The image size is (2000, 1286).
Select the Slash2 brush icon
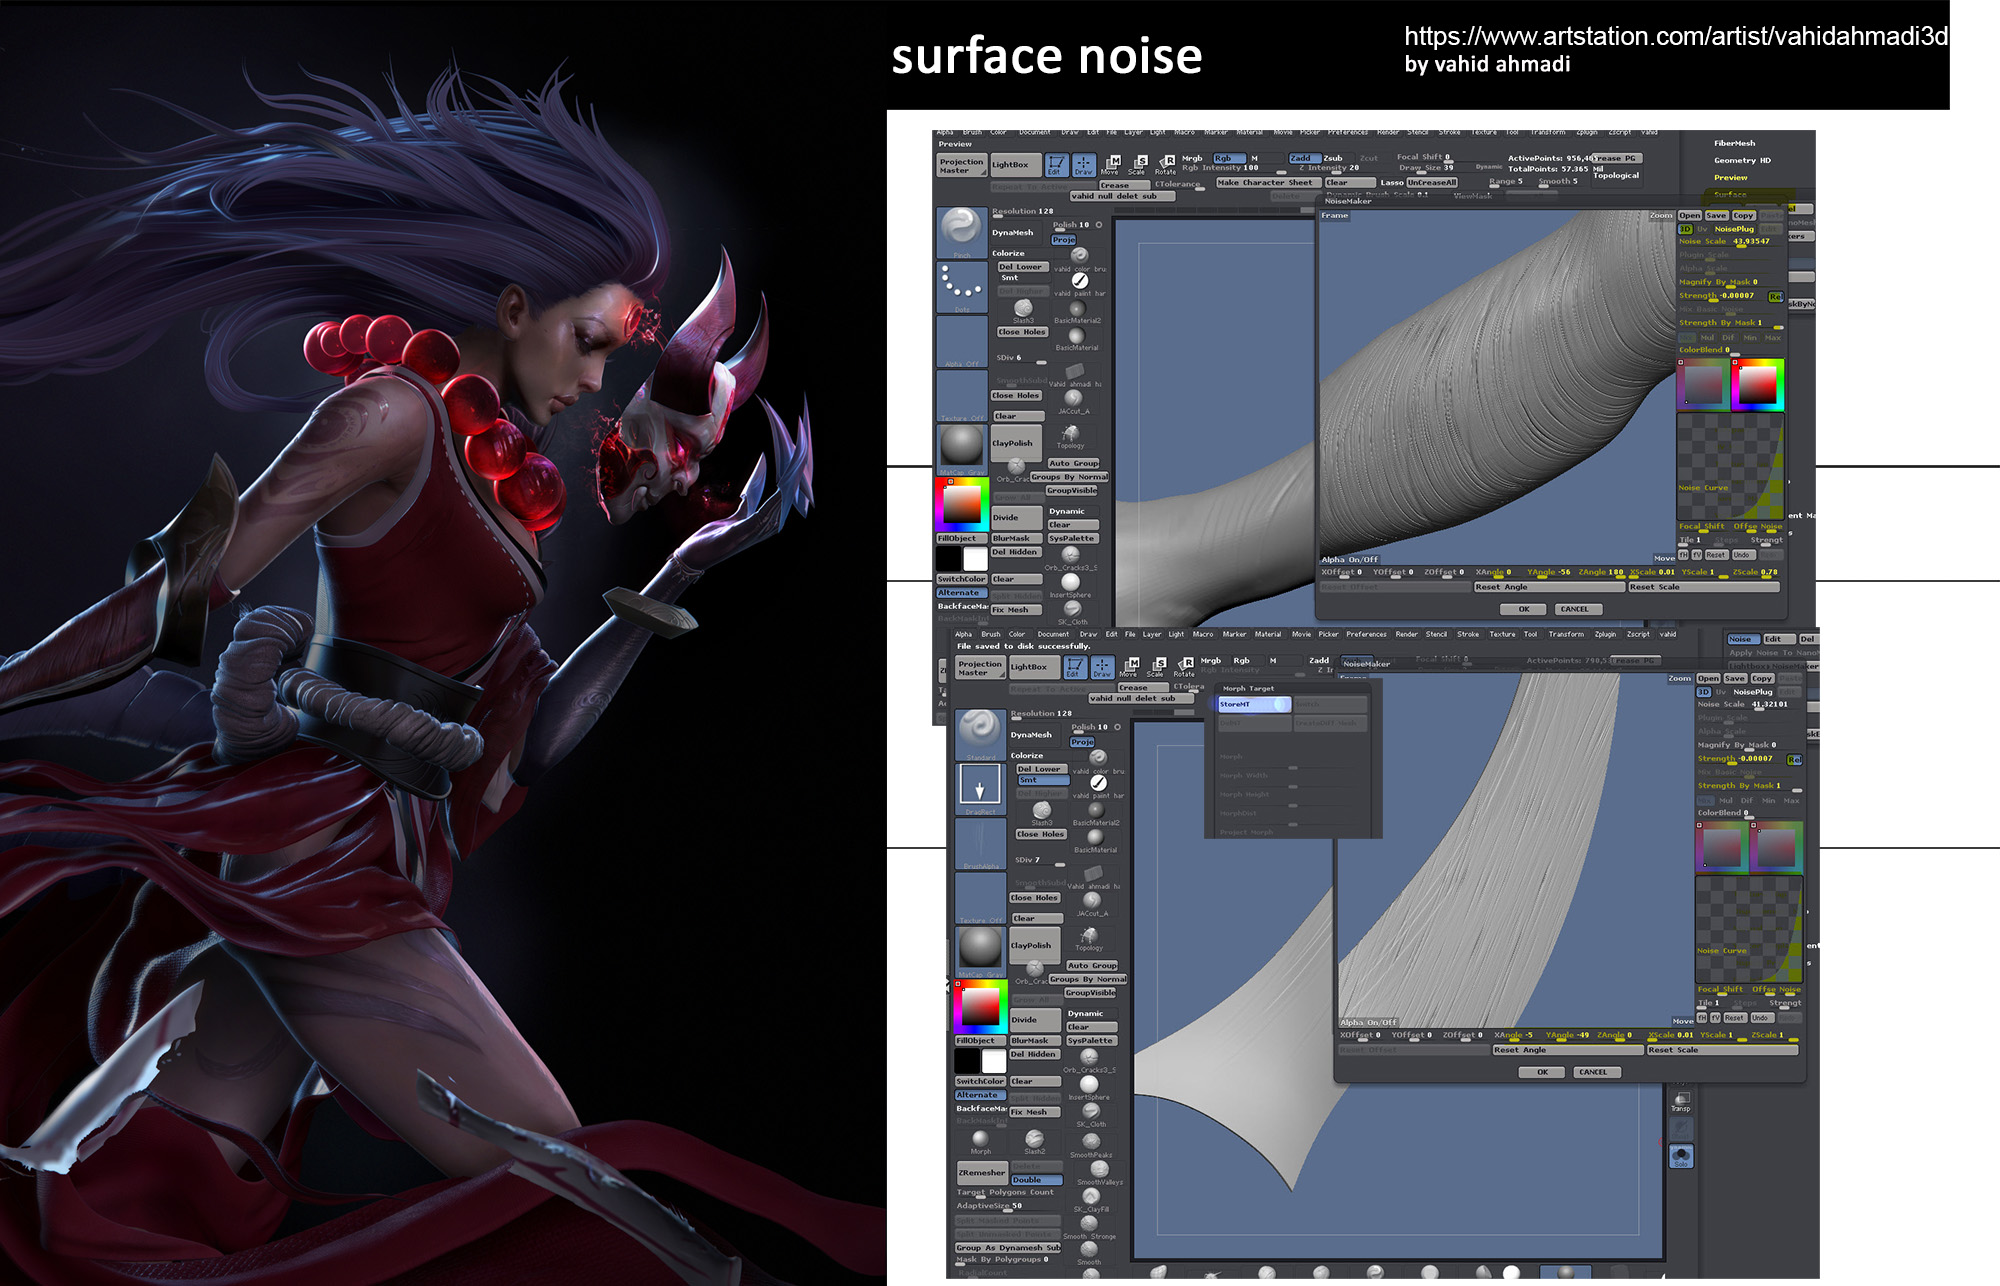point(1034,1141)
